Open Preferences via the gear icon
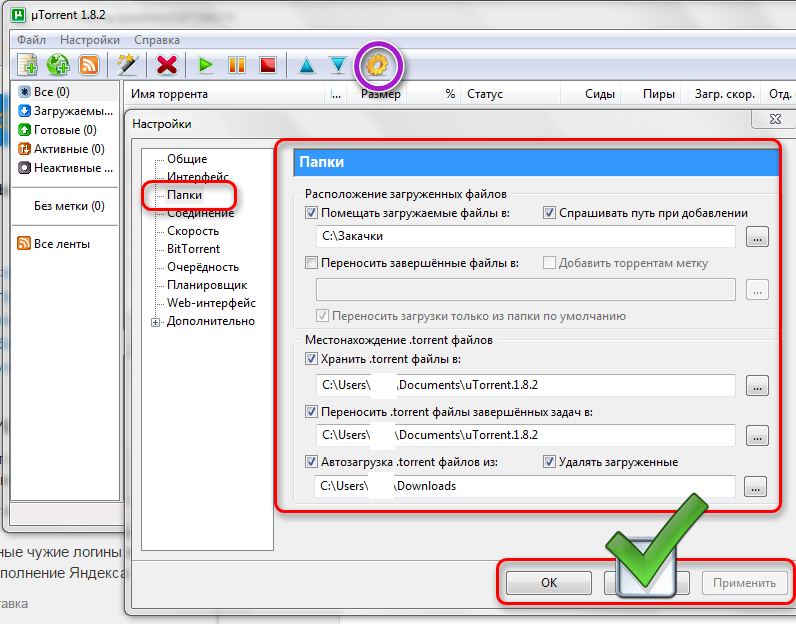This screenshot has width=796, height=624. (378, 65)
